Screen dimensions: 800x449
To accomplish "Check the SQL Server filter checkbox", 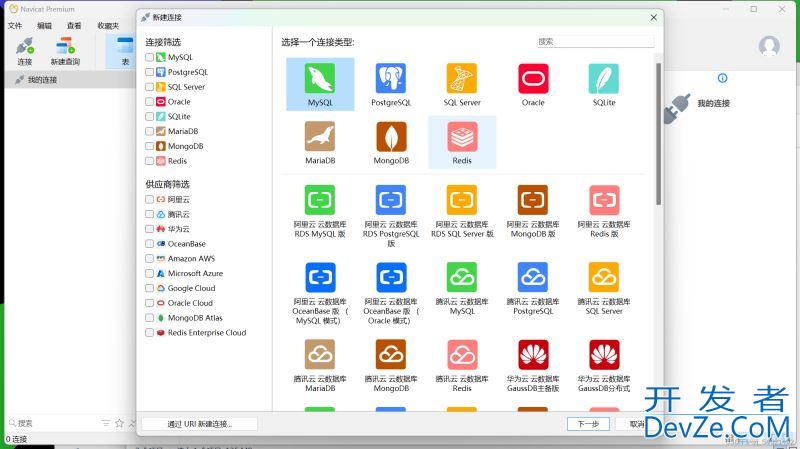I will pos(149,87).
